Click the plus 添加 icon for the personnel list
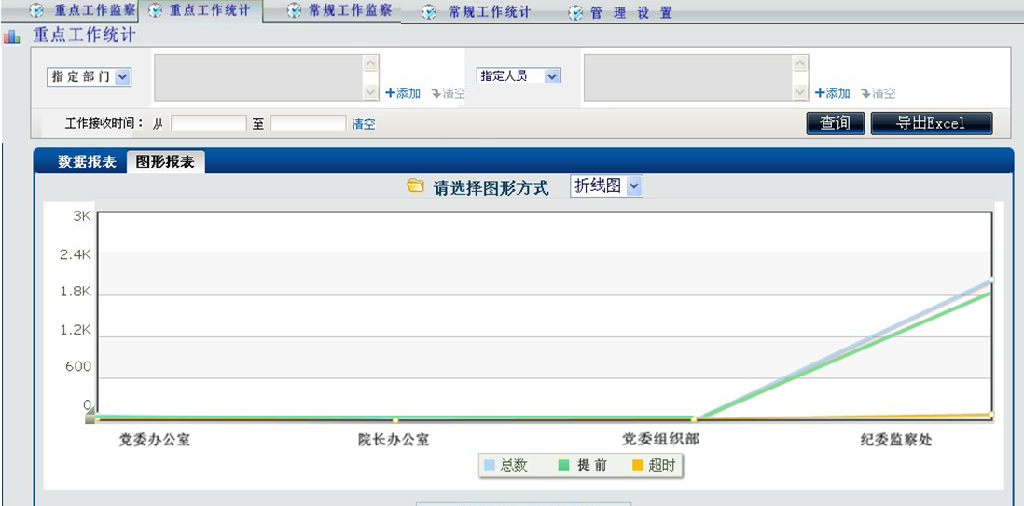Screen dimensions: 1024x506 point(820,93)
